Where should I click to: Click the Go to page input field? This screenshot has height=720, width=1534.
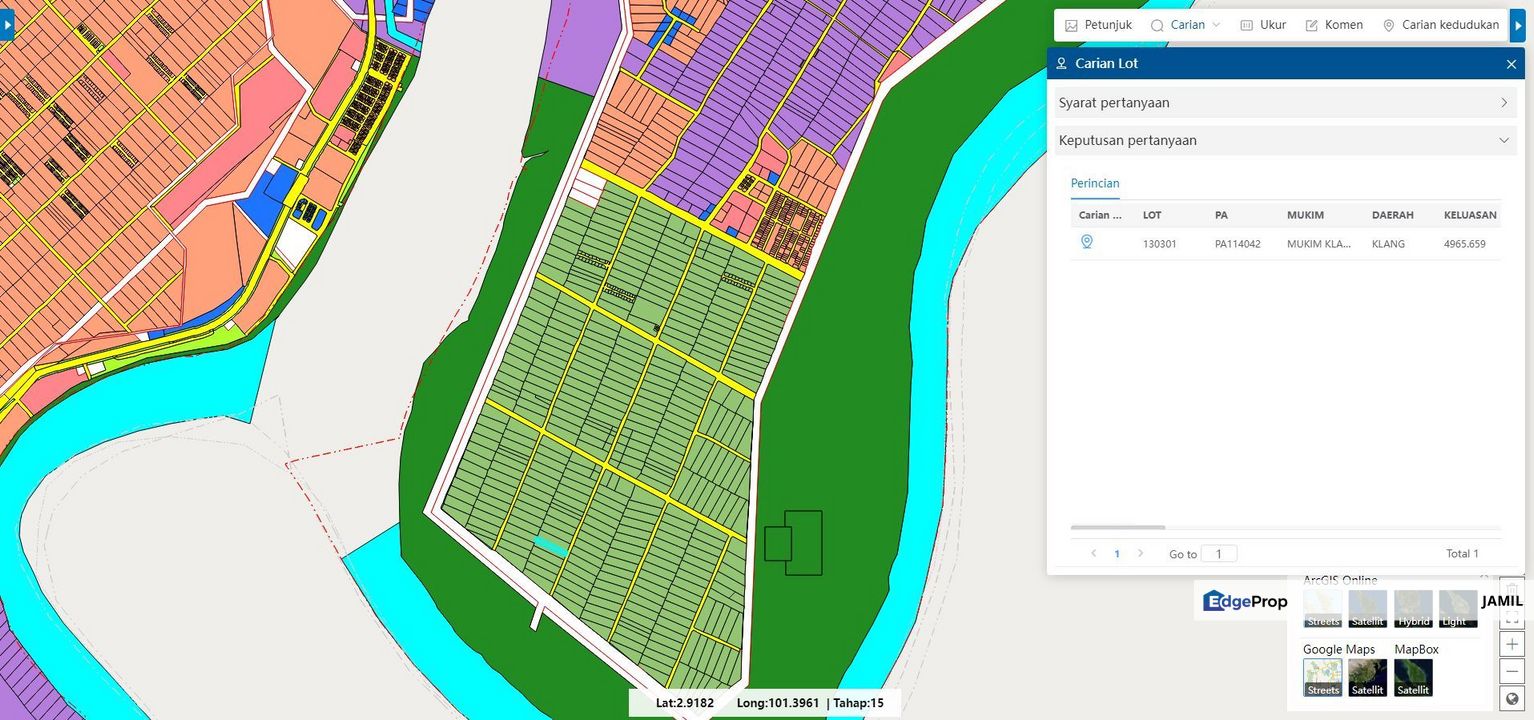(1219, 554)
